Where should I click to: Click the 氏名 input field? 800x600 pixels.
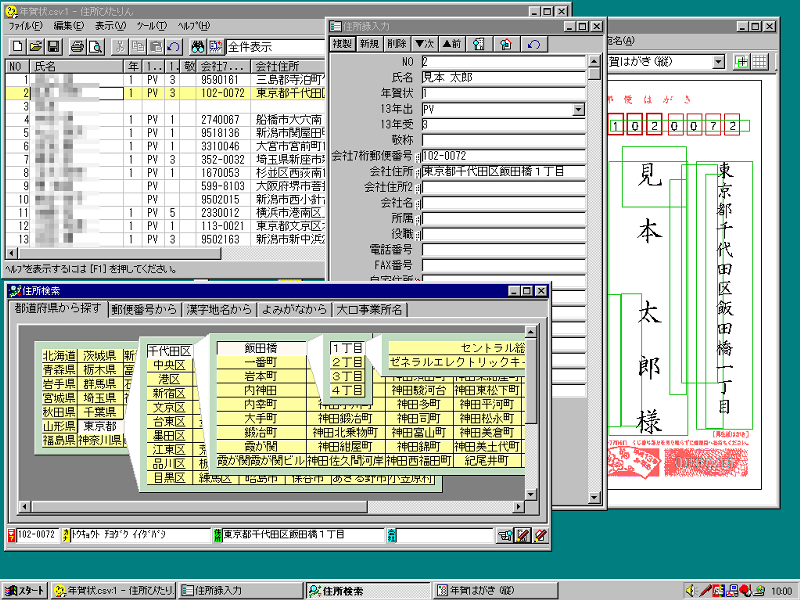[x=504, y=78]
